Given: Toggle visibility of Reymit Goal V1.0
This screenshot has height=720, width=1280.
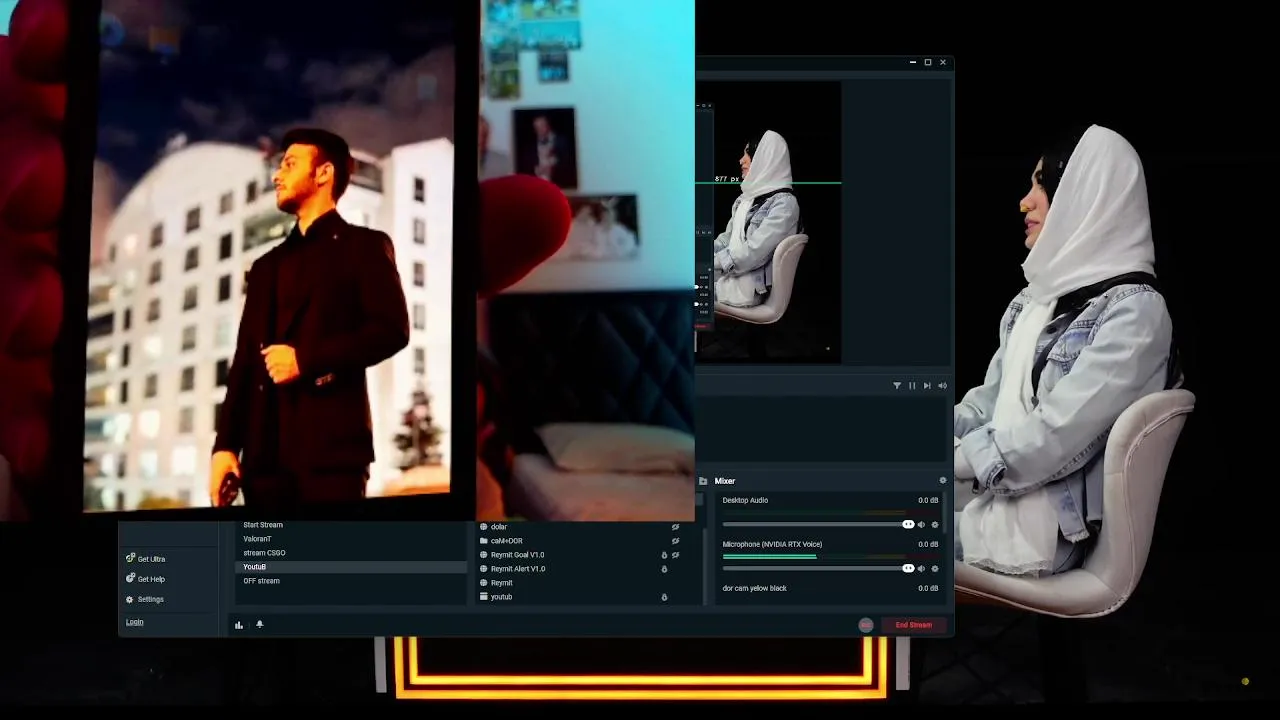Looking at the screenshot, I should click(675, 555).
